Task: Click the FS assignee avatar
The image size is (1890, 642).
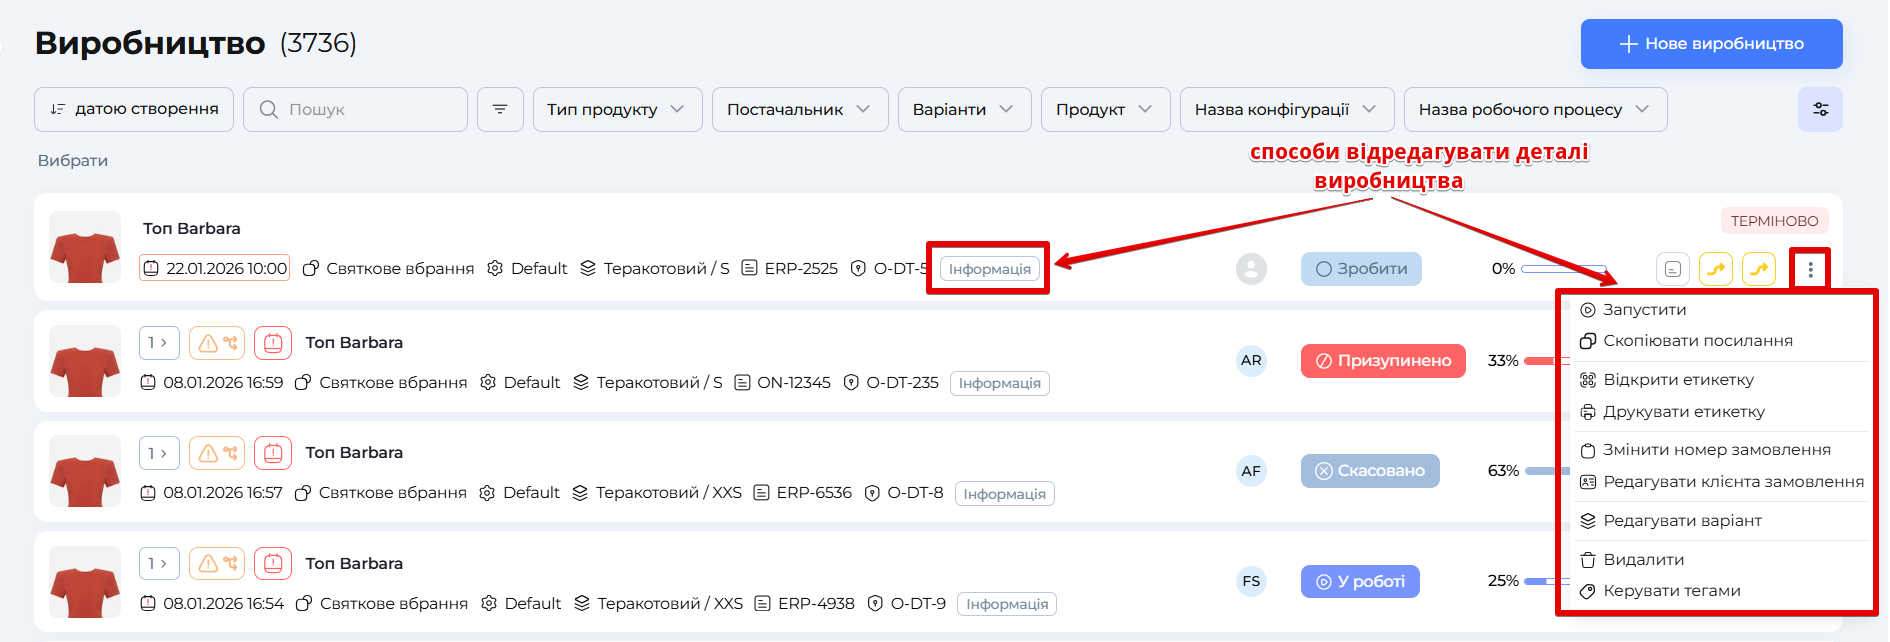Action: tap(1251, 581)
